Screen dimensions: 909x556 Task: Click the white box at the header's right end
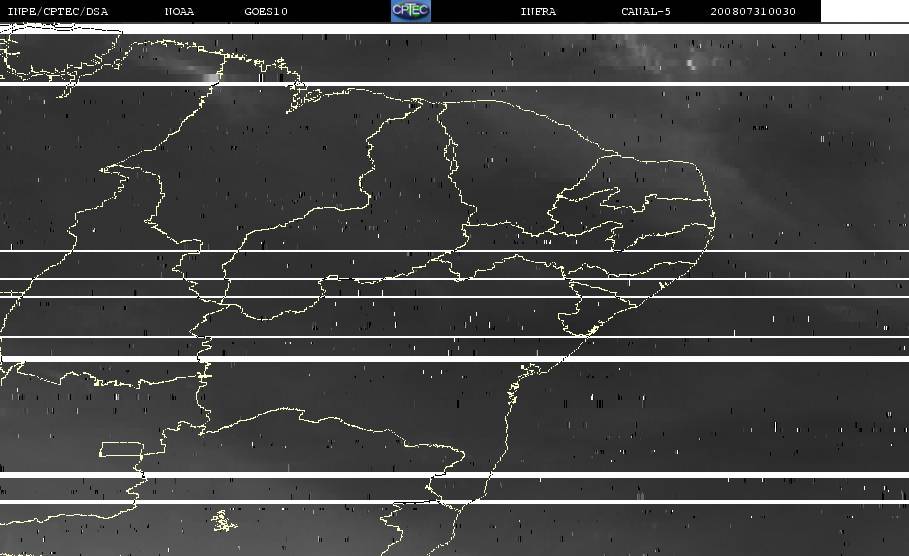tap(864, 11)
